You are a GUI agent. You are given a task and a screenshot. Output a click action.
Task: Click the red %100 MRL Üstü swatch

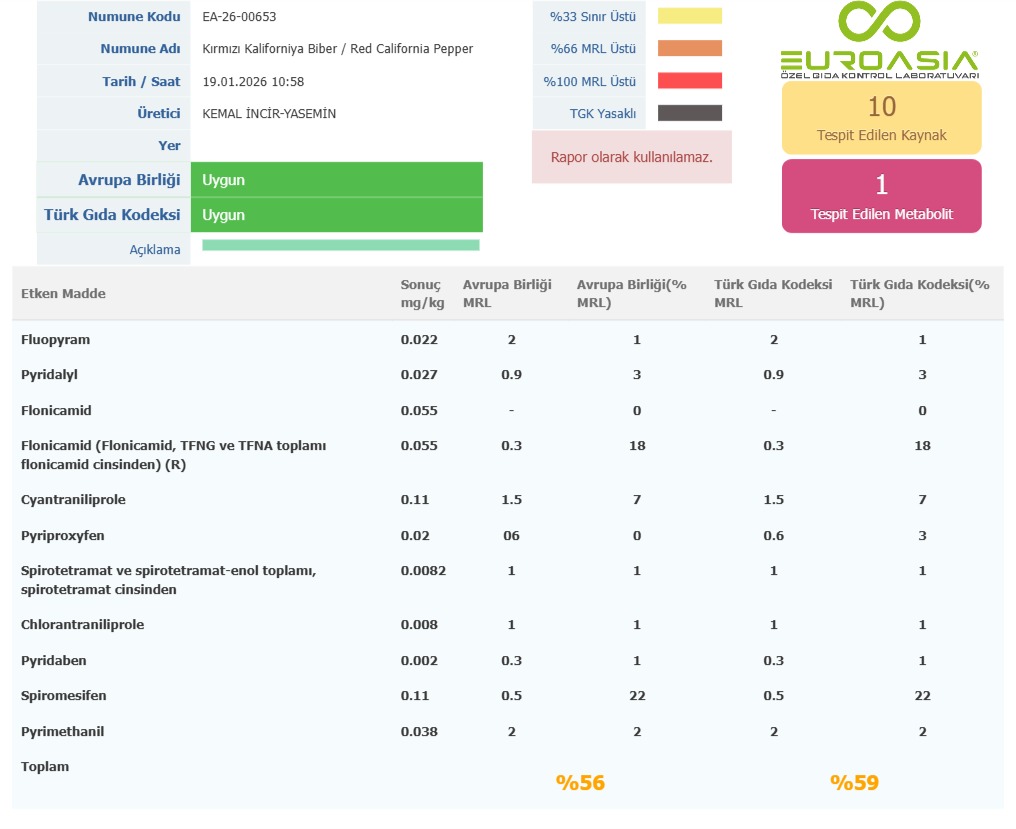(x=689, y=81)
